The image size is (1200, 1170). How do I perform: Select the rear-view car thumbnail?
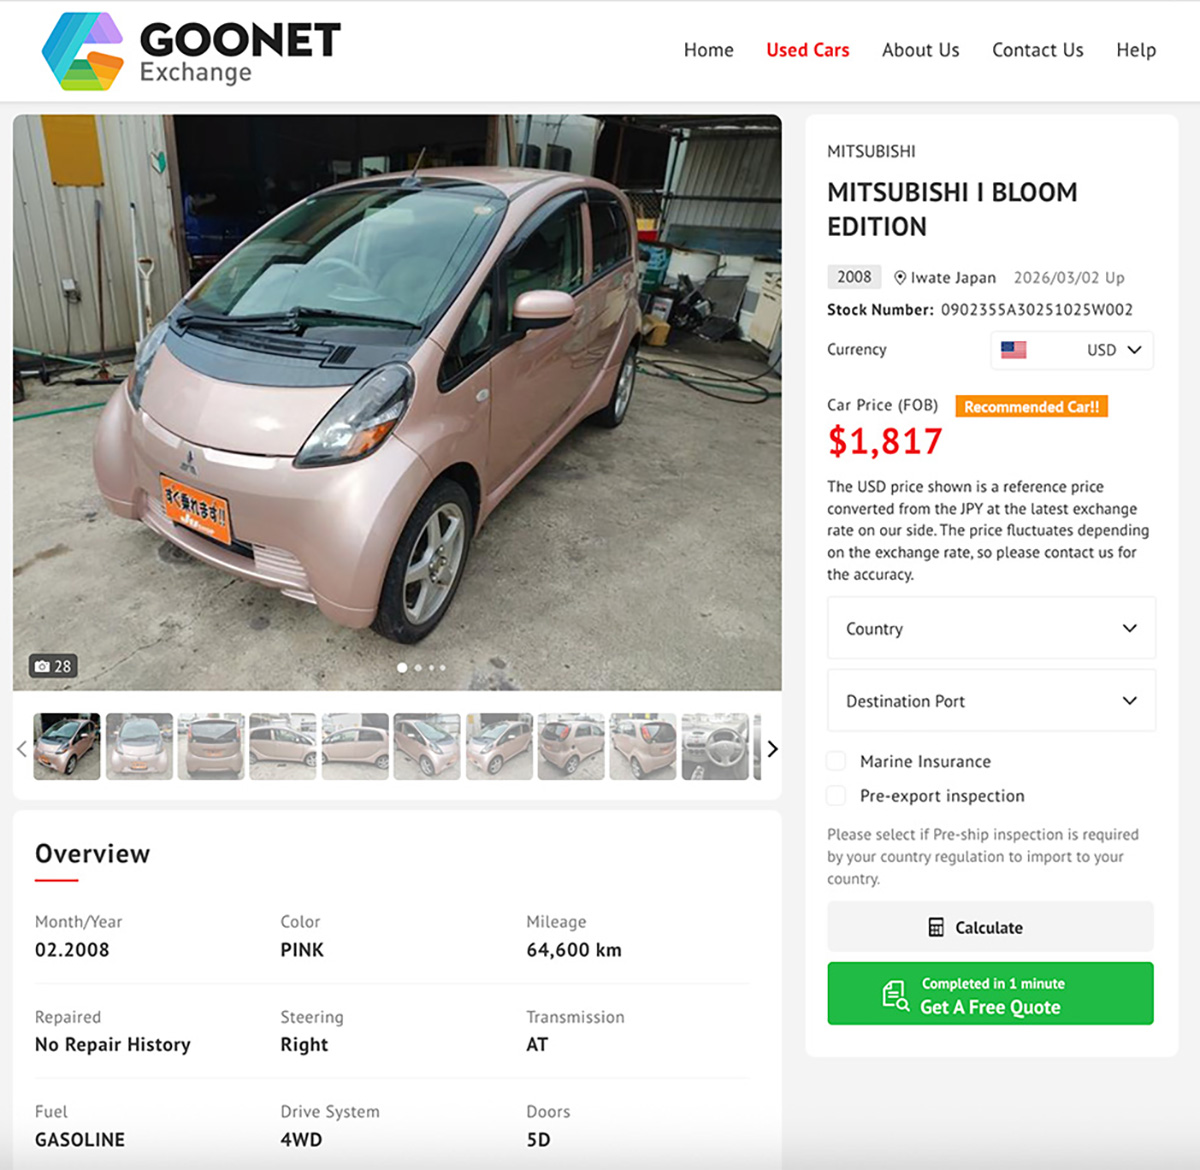click(x=211, y=746)
